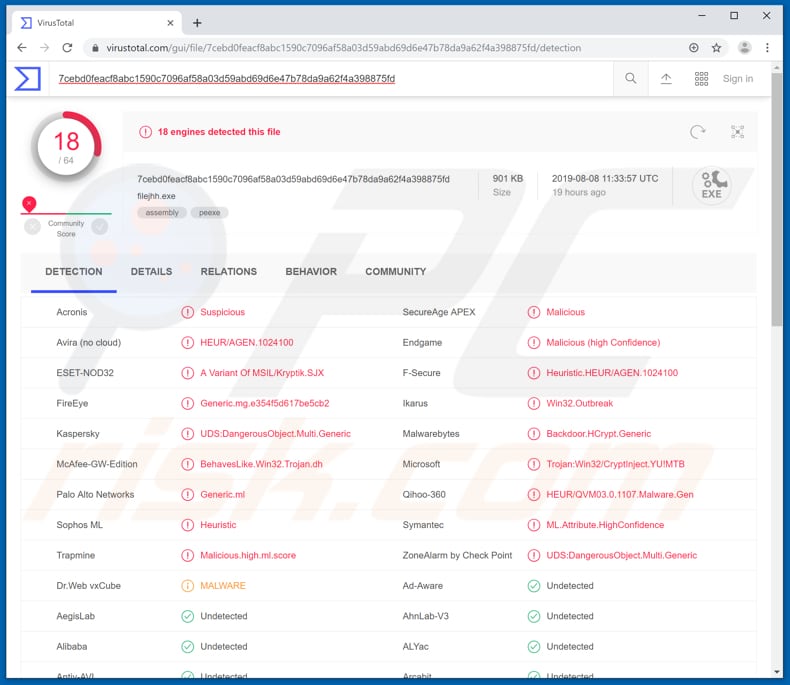This screenshot has height=685, width=790.
Task: Select HEUR/QVM03.0.1107.Malware.Gen result
Action: (620, 495)
